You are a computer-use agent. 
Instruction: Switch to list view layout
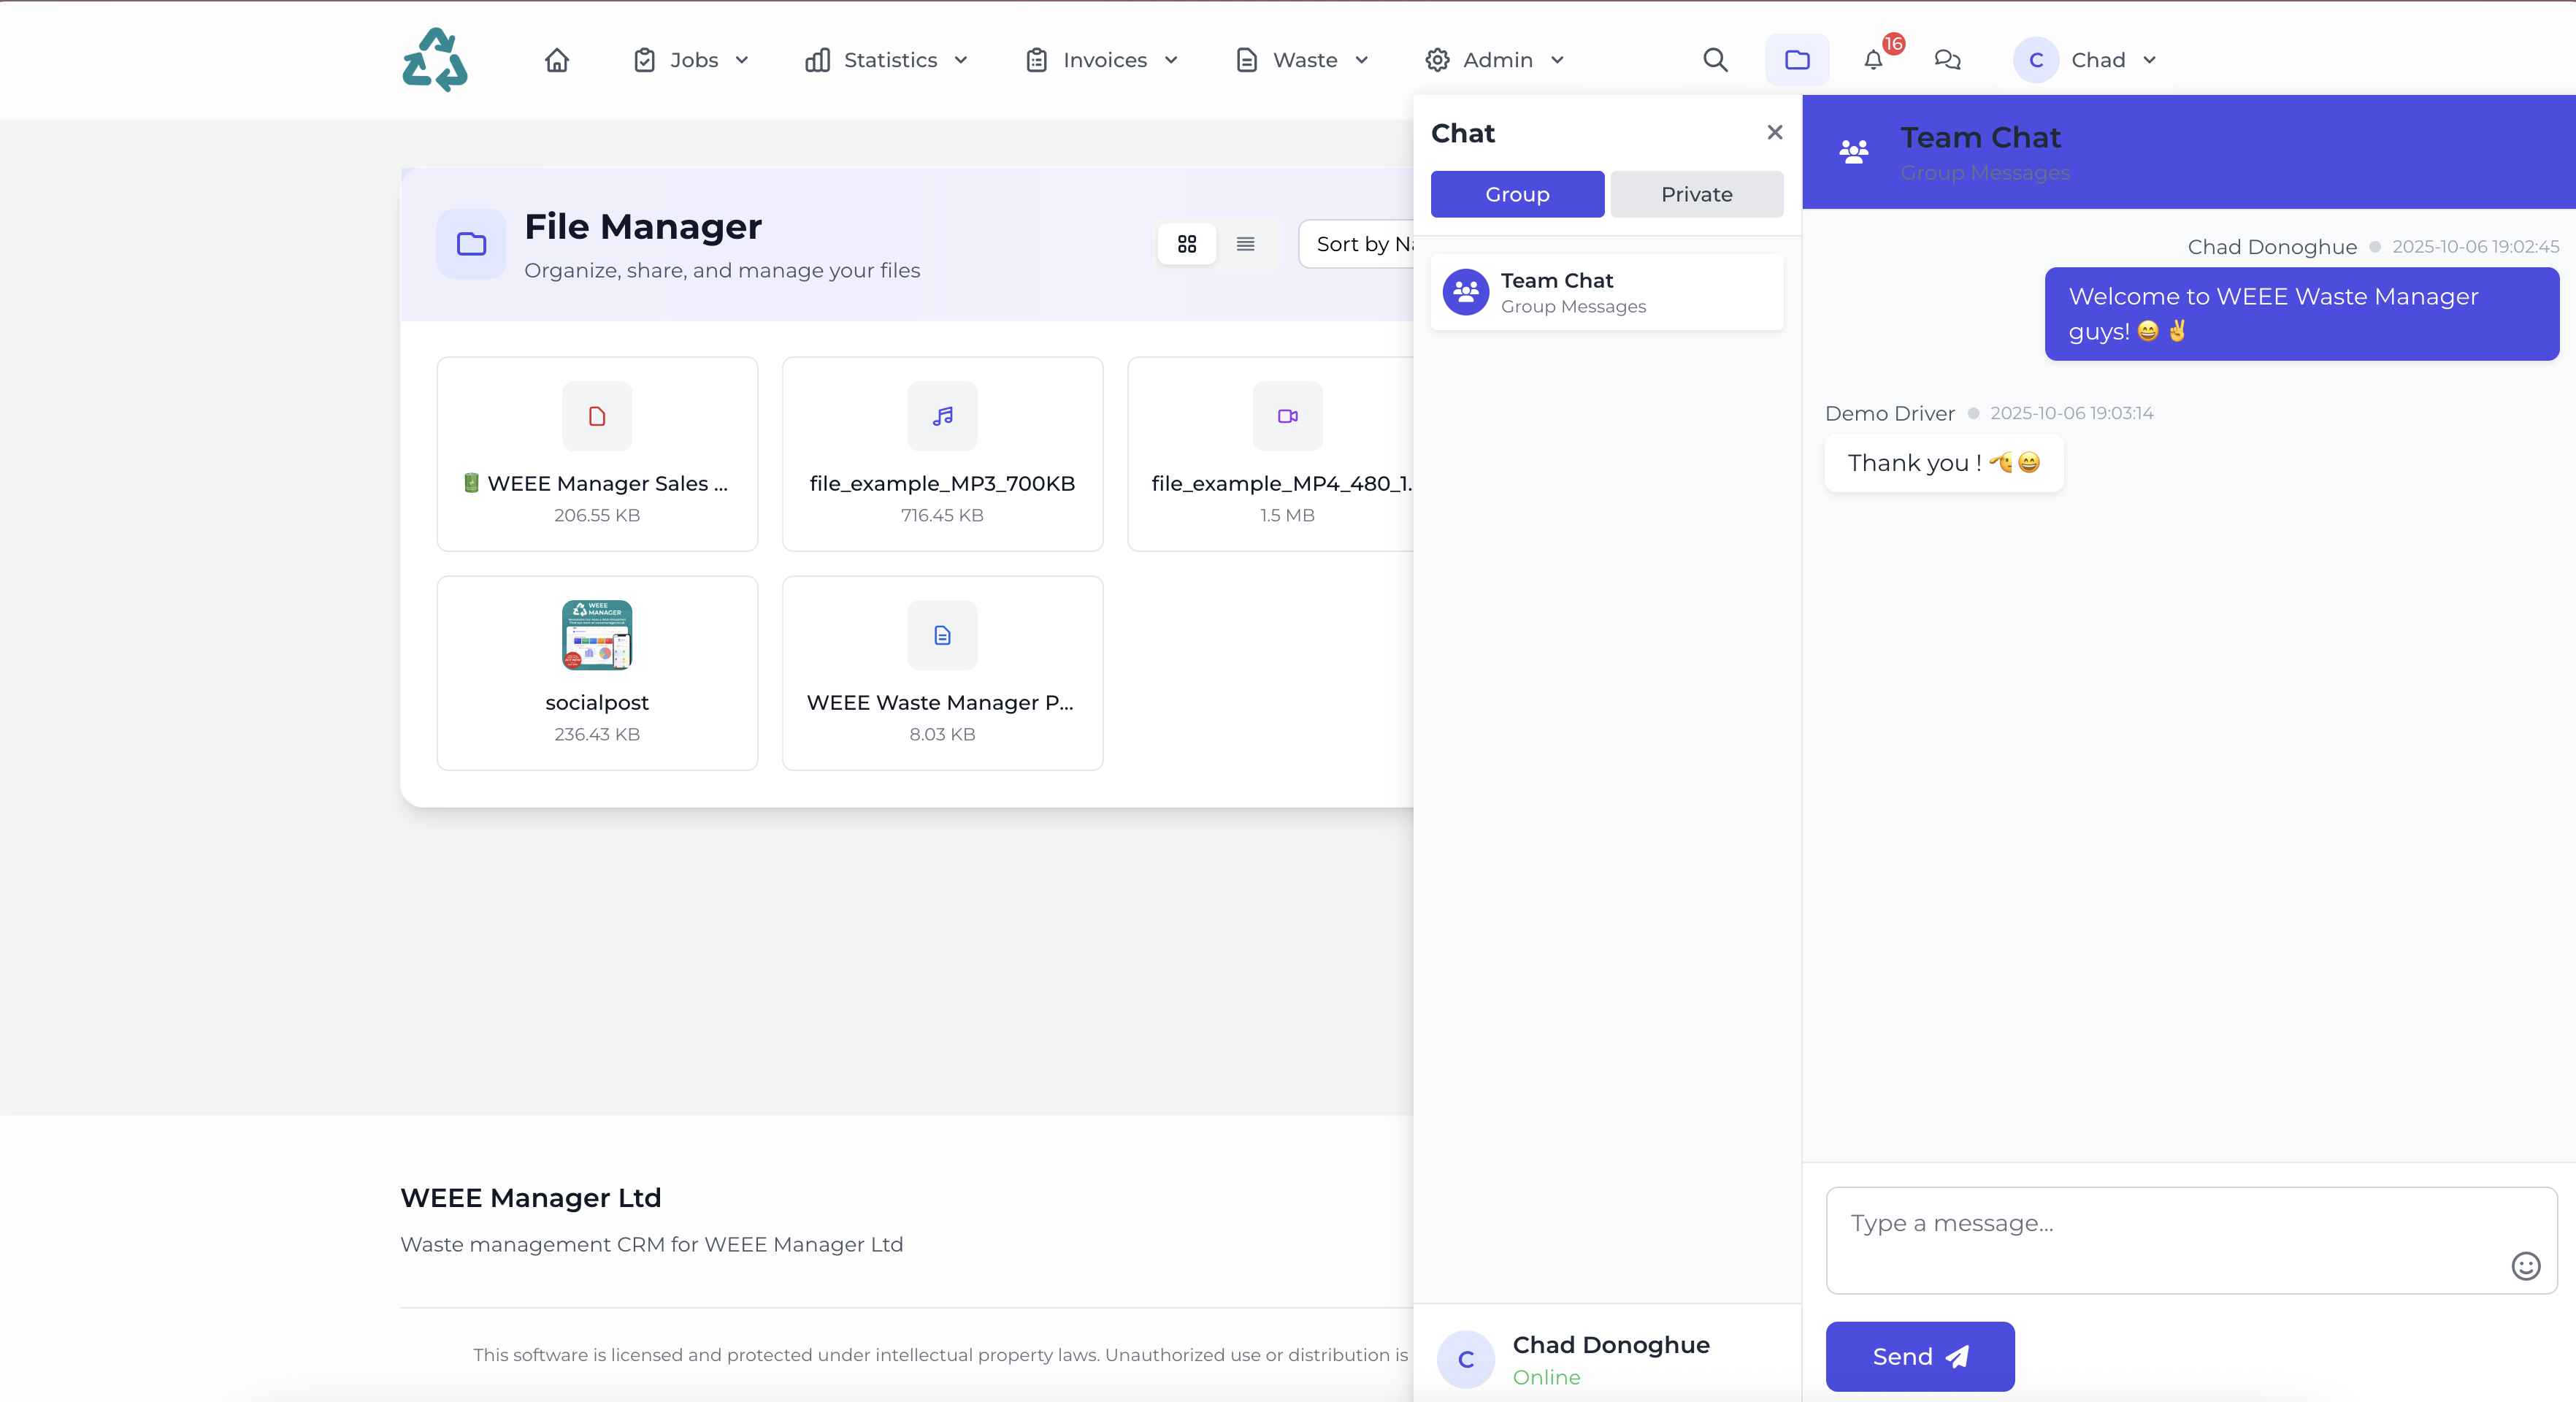pos(1245,244)
